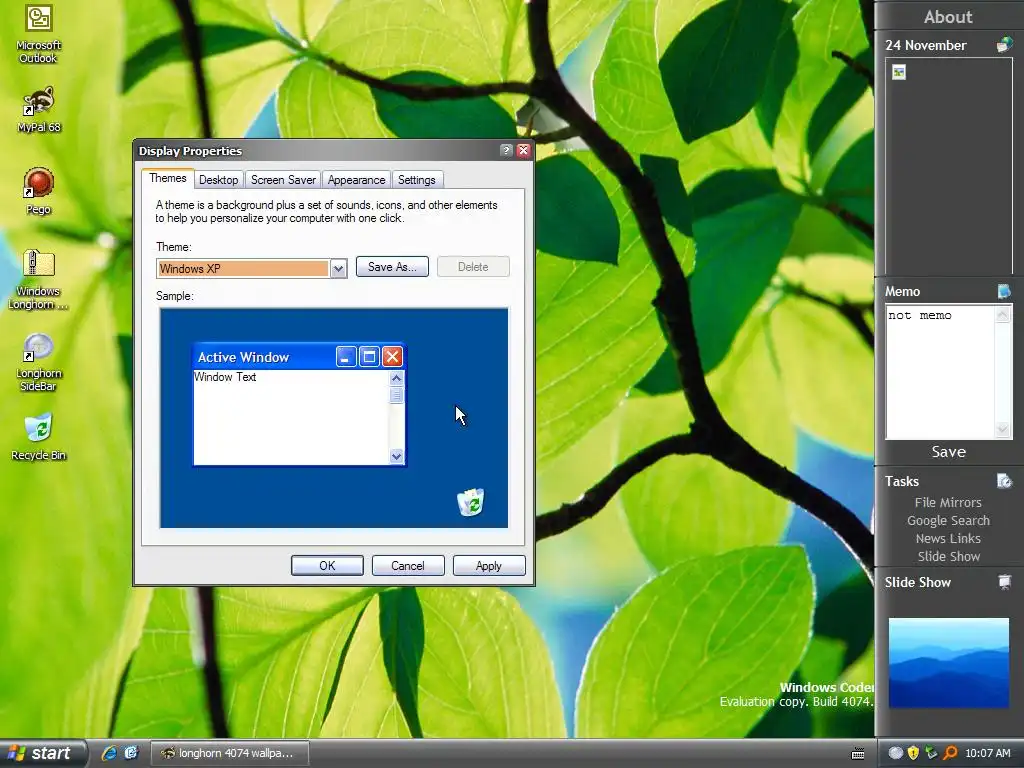Click the gray round system tray icon

coord(896,753)
